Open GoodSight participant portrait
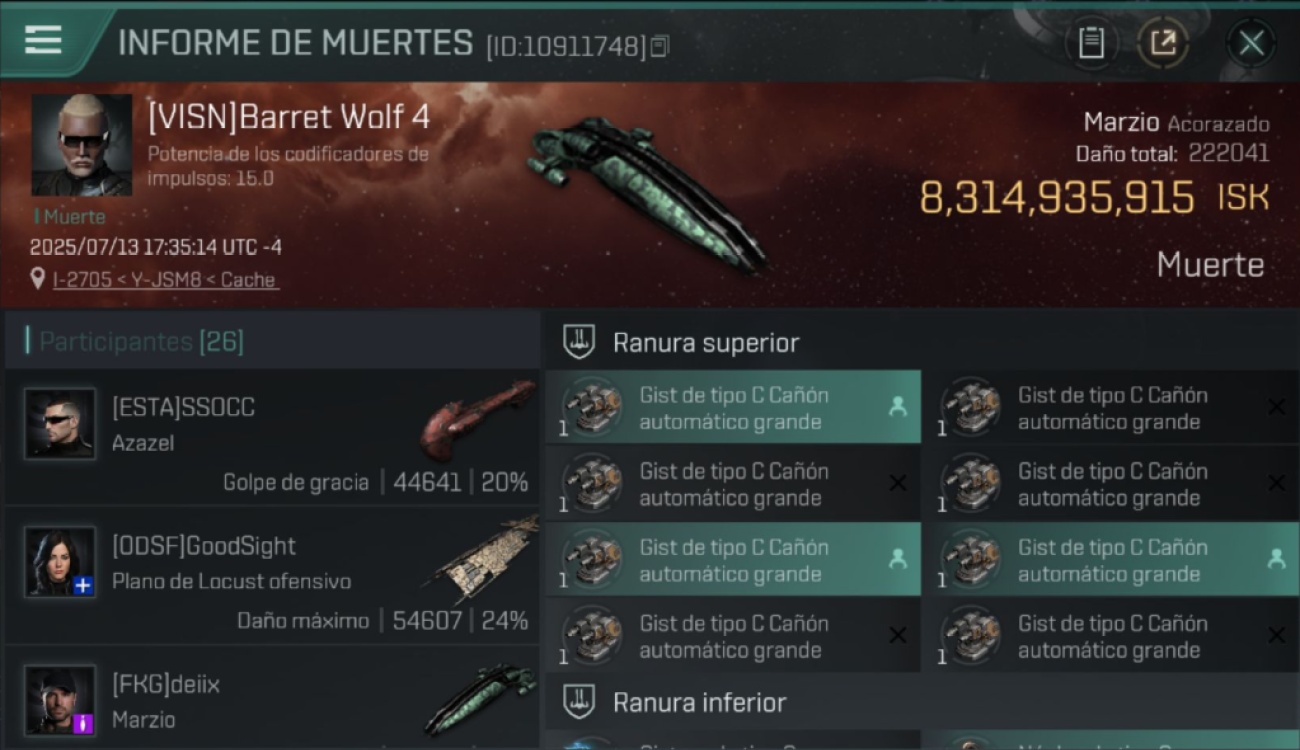Viewport: 1300px width, 750px height. (60, 562)
